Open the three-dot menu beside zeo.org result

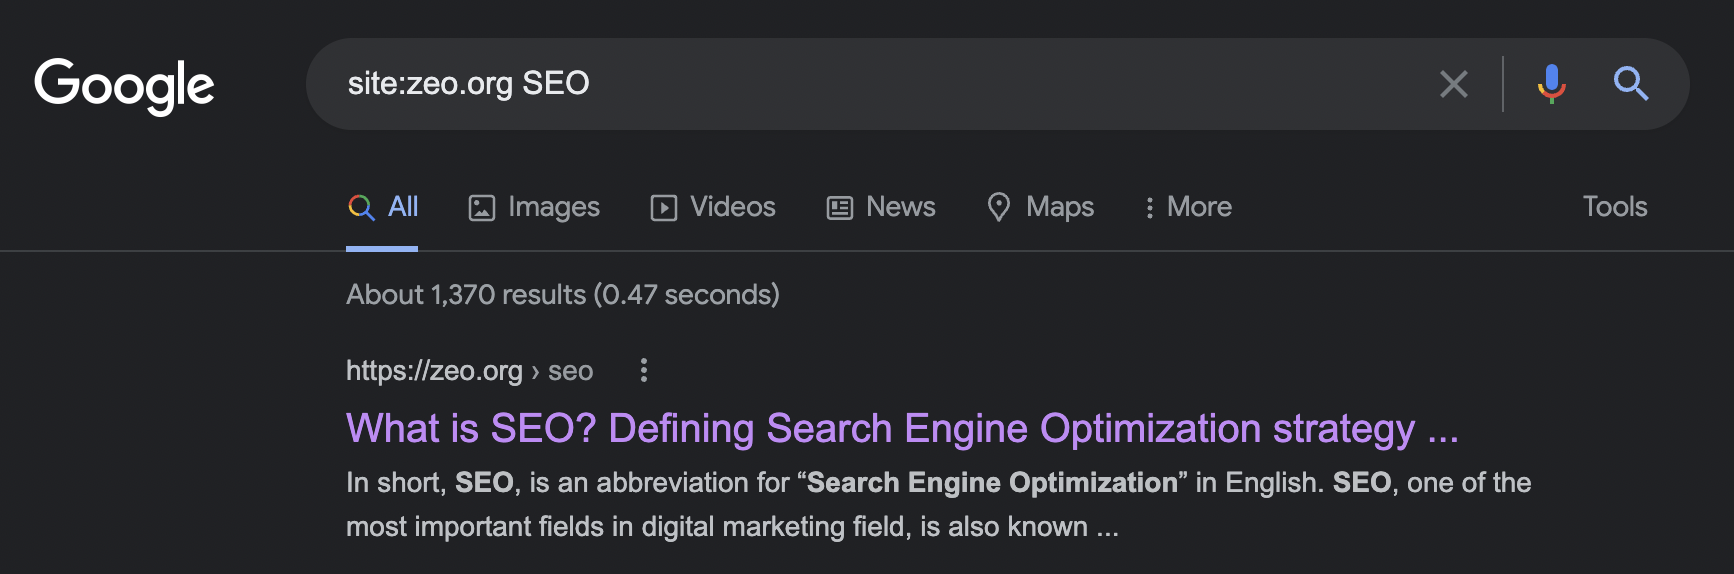(x=644, y=371)
